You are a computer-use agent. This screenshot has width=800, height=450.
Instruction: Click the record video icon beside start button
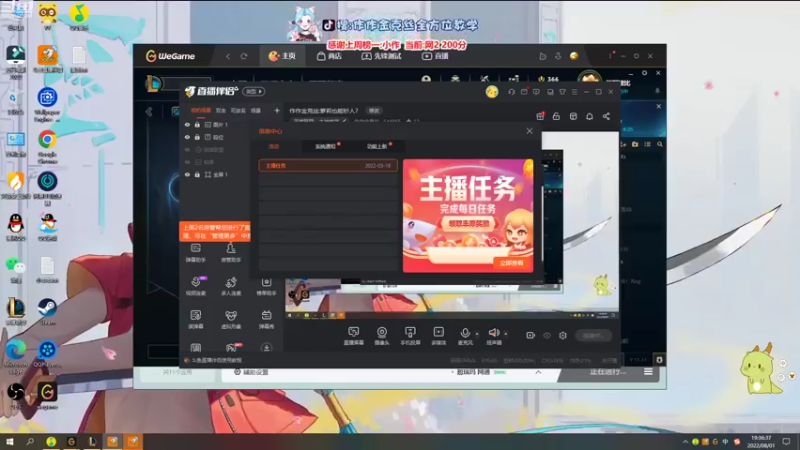531,335
